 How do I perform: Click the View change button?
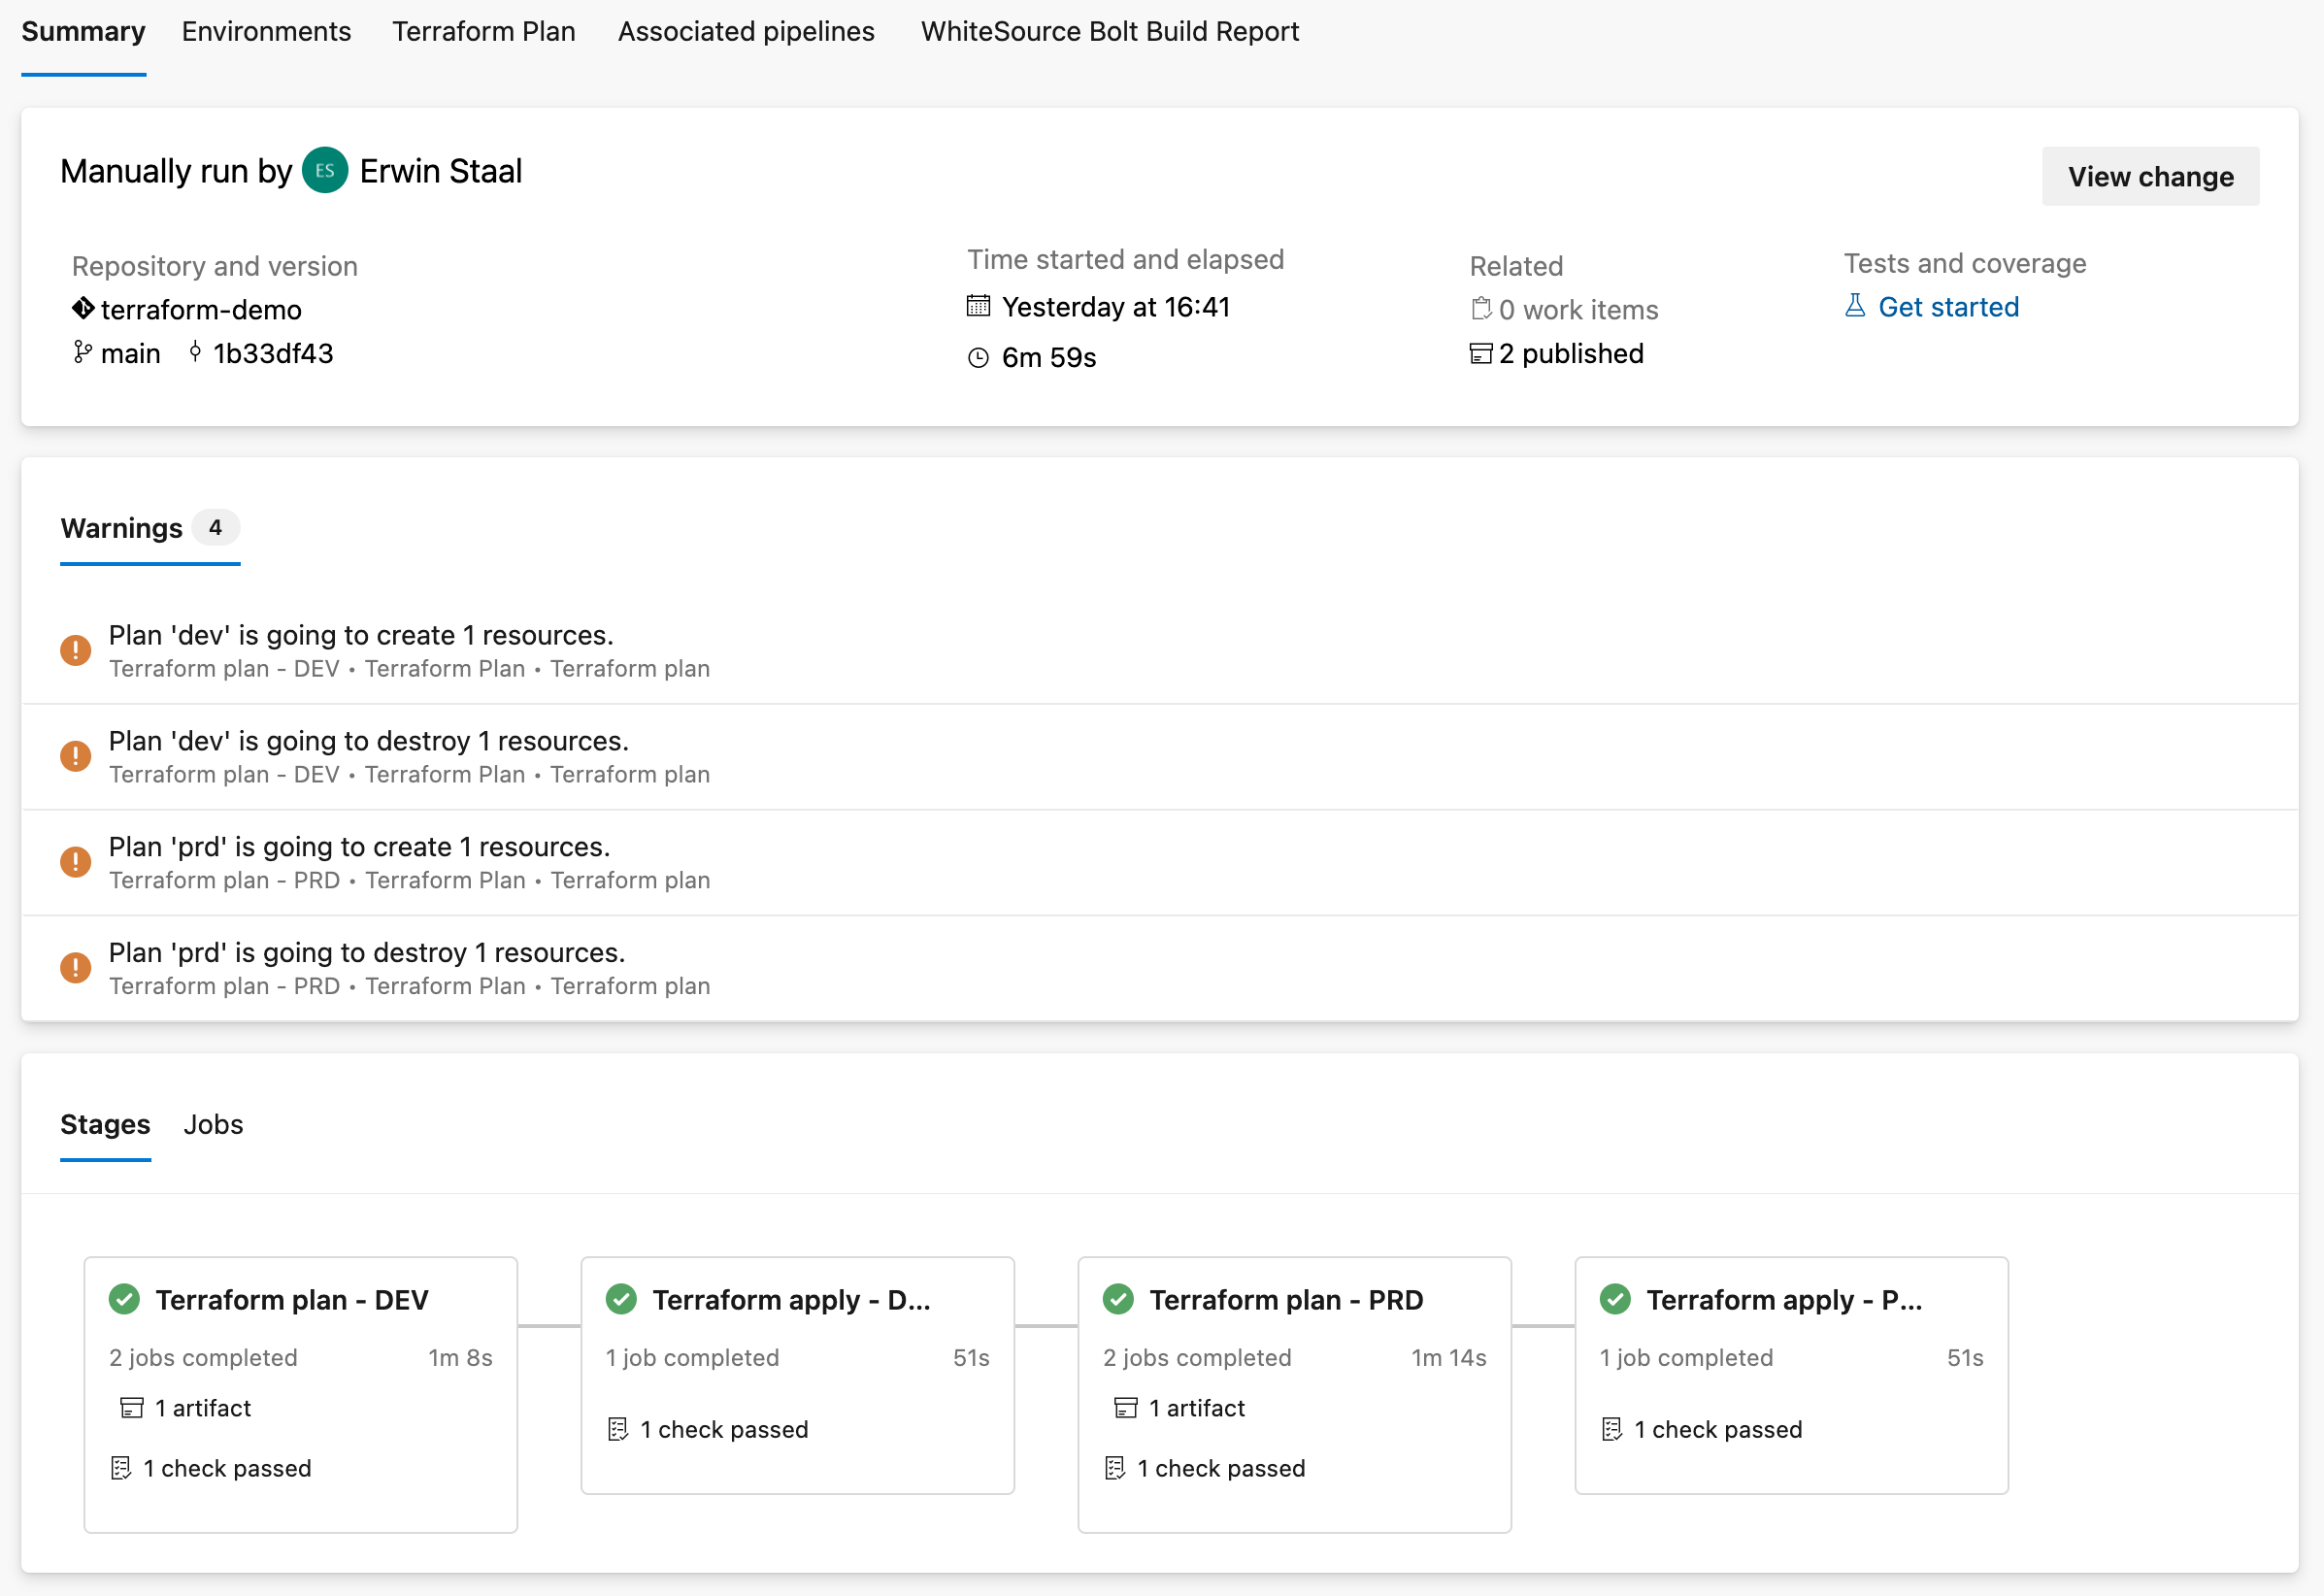pyautogui.click(x=2151, y=175)
